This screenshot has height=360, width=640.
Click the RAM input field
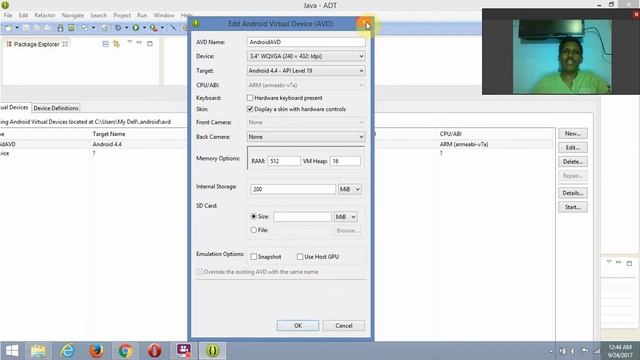284,161
